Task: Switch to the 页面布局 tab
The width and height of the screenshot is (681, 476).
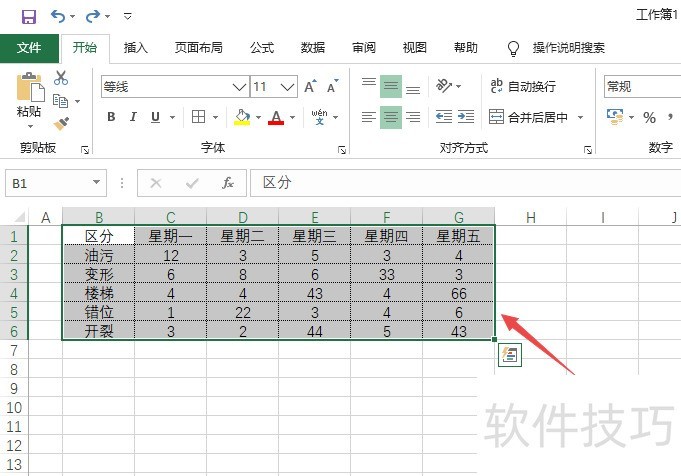Action: click(x=198, y=47)
